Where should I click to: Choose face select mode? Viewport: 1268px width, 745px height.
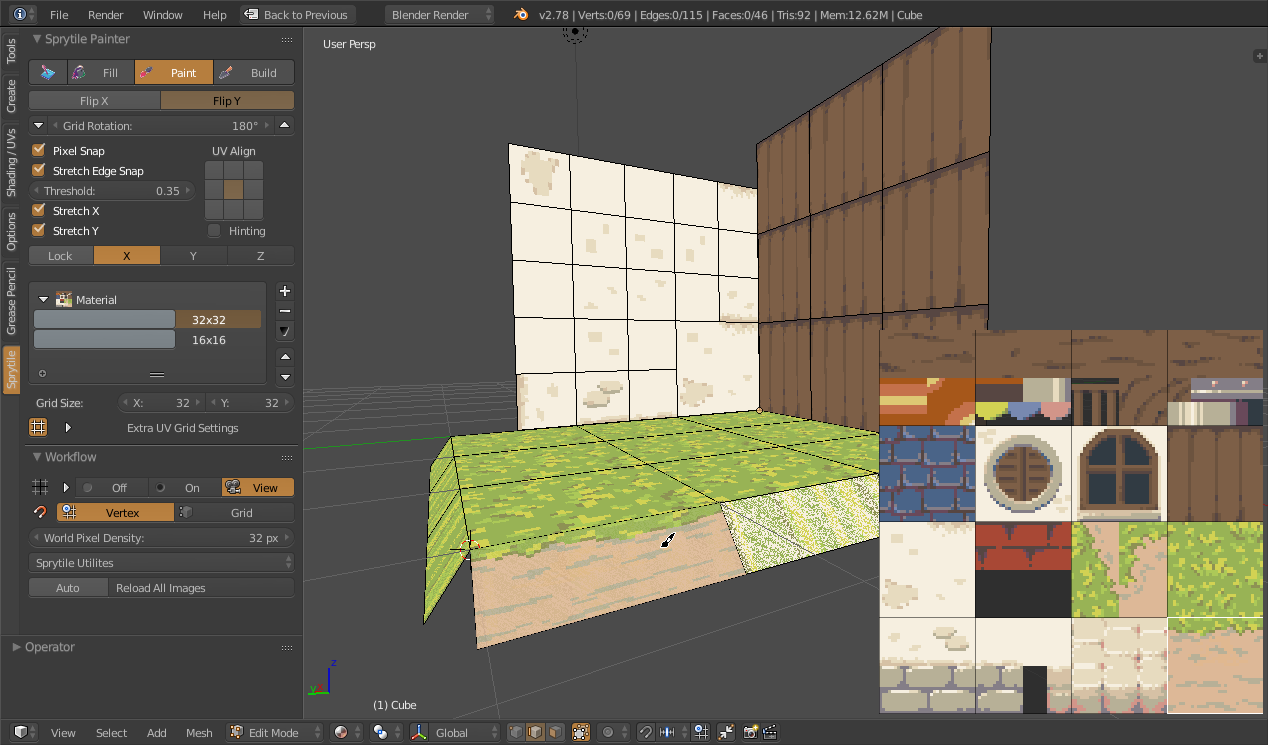(555, 732)
